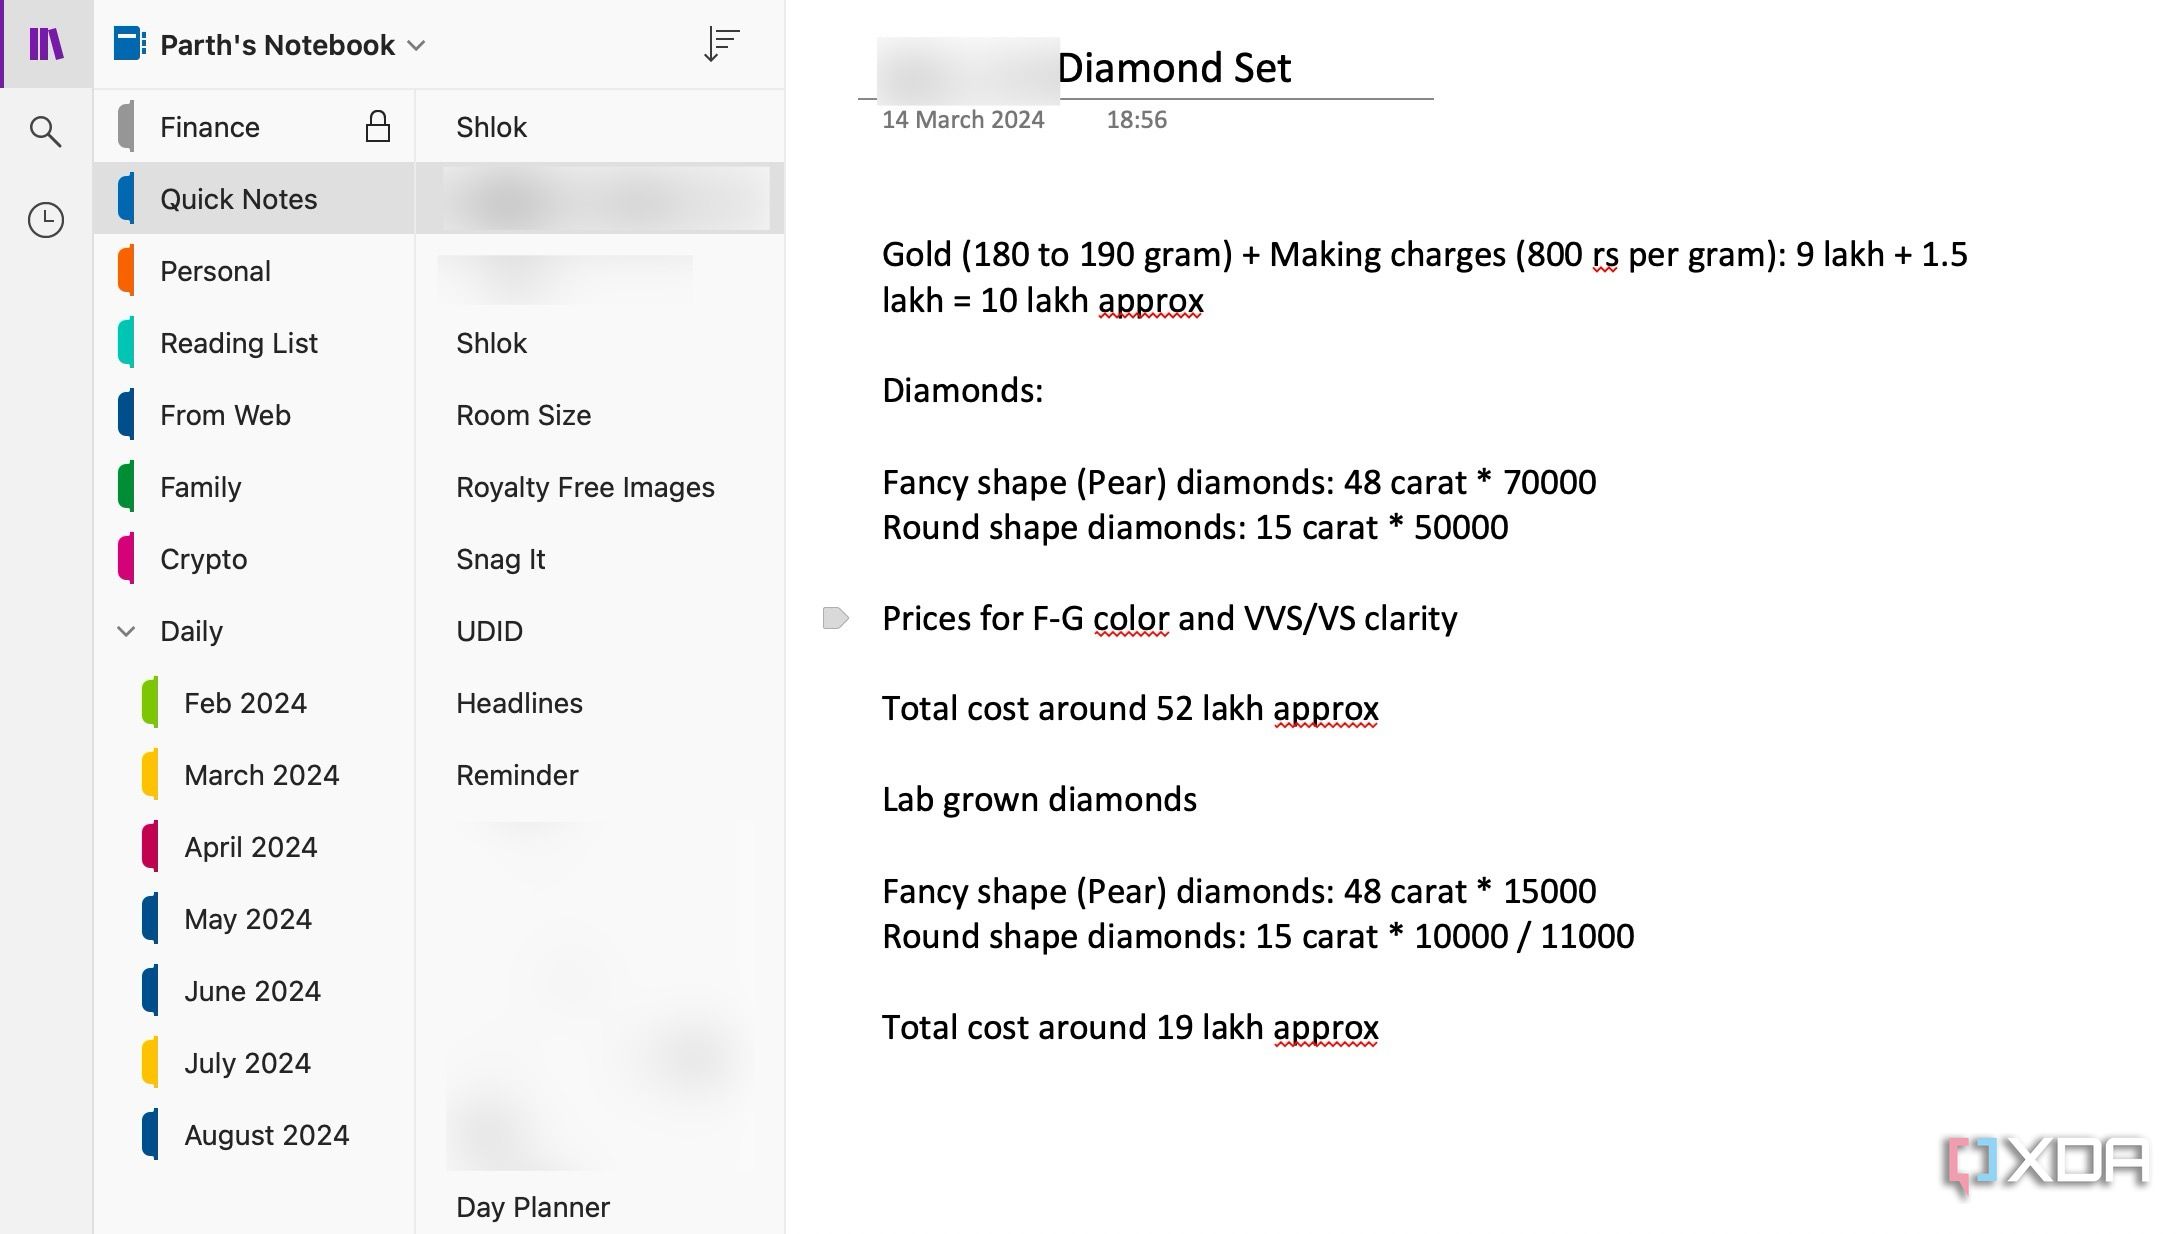The height and width of the screenshot is (1234, 2184).
Task: Click the Finance section lock icon
Action: (x=377, y=127)
